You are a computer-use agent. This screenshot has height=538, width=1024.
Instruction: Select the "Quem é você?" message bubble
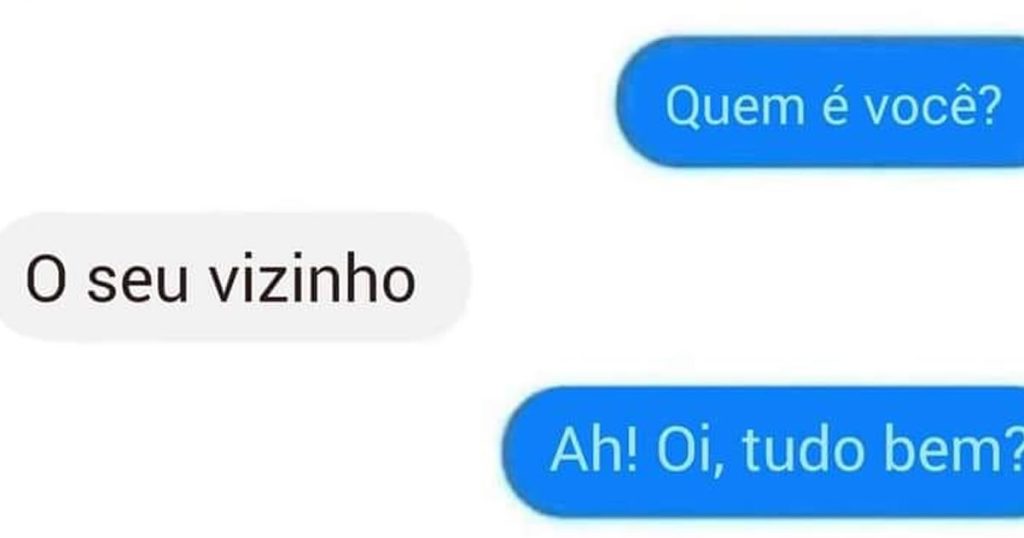(820, 102)
